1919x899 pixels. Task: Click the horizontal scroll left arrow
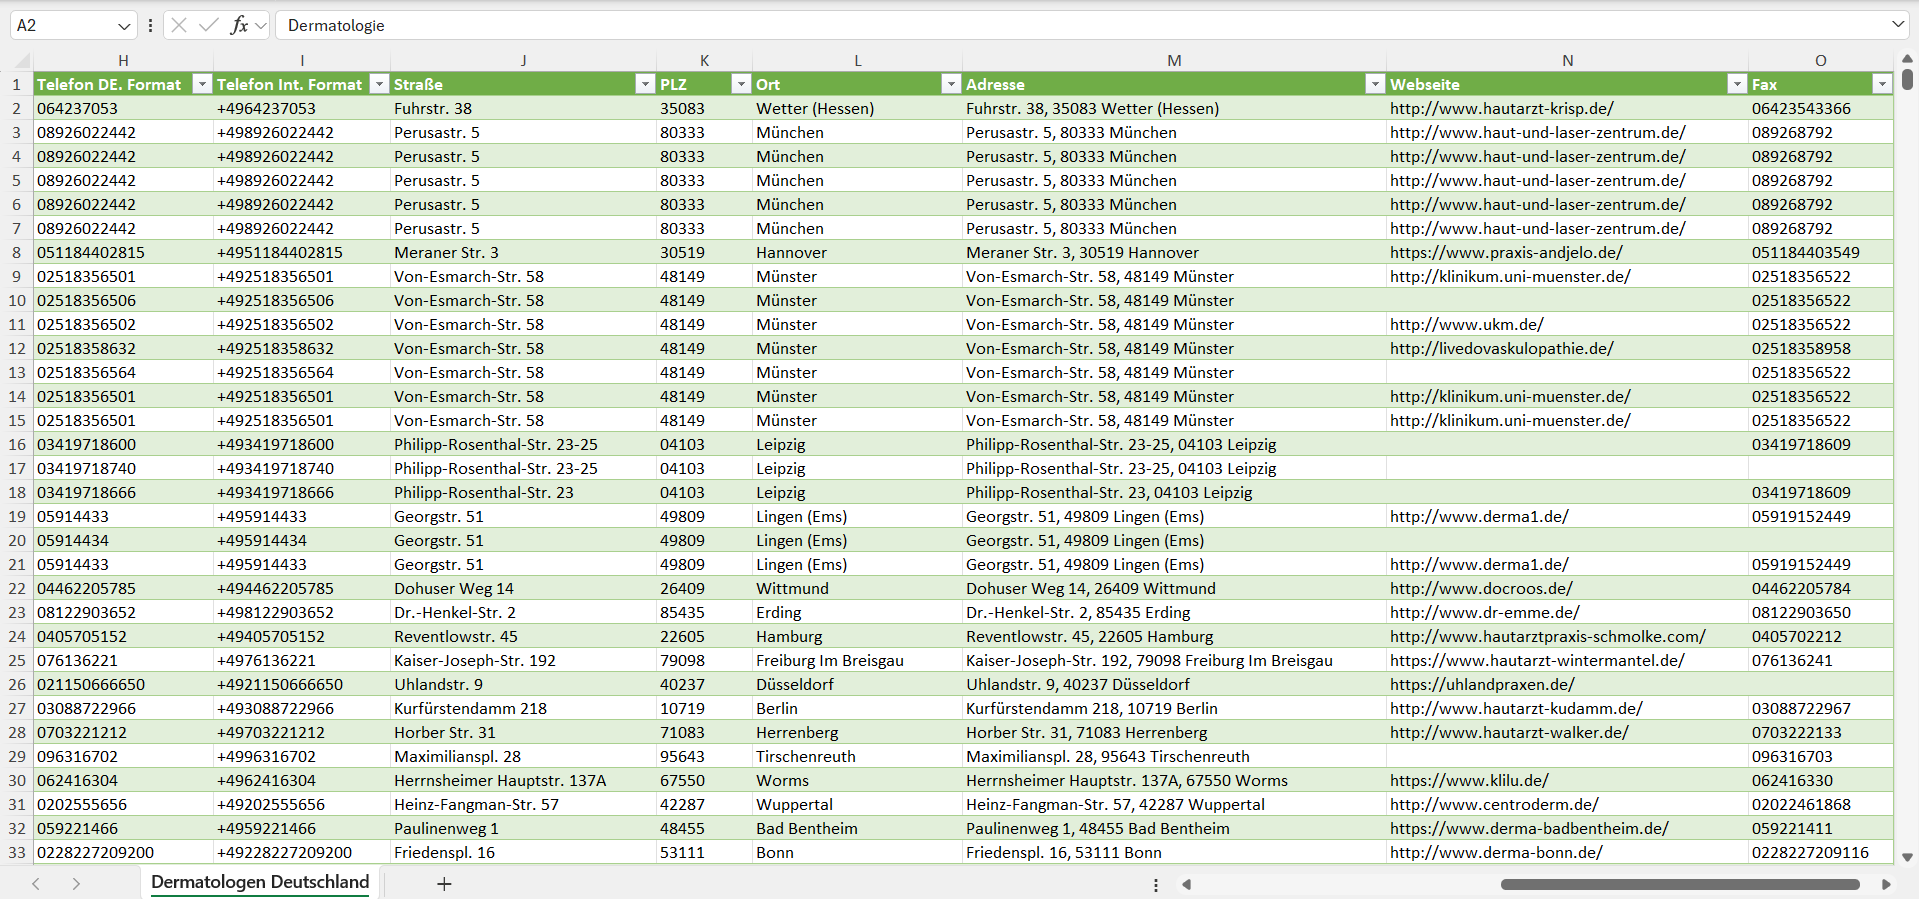pyautogui.click(x=1187, y=884)
